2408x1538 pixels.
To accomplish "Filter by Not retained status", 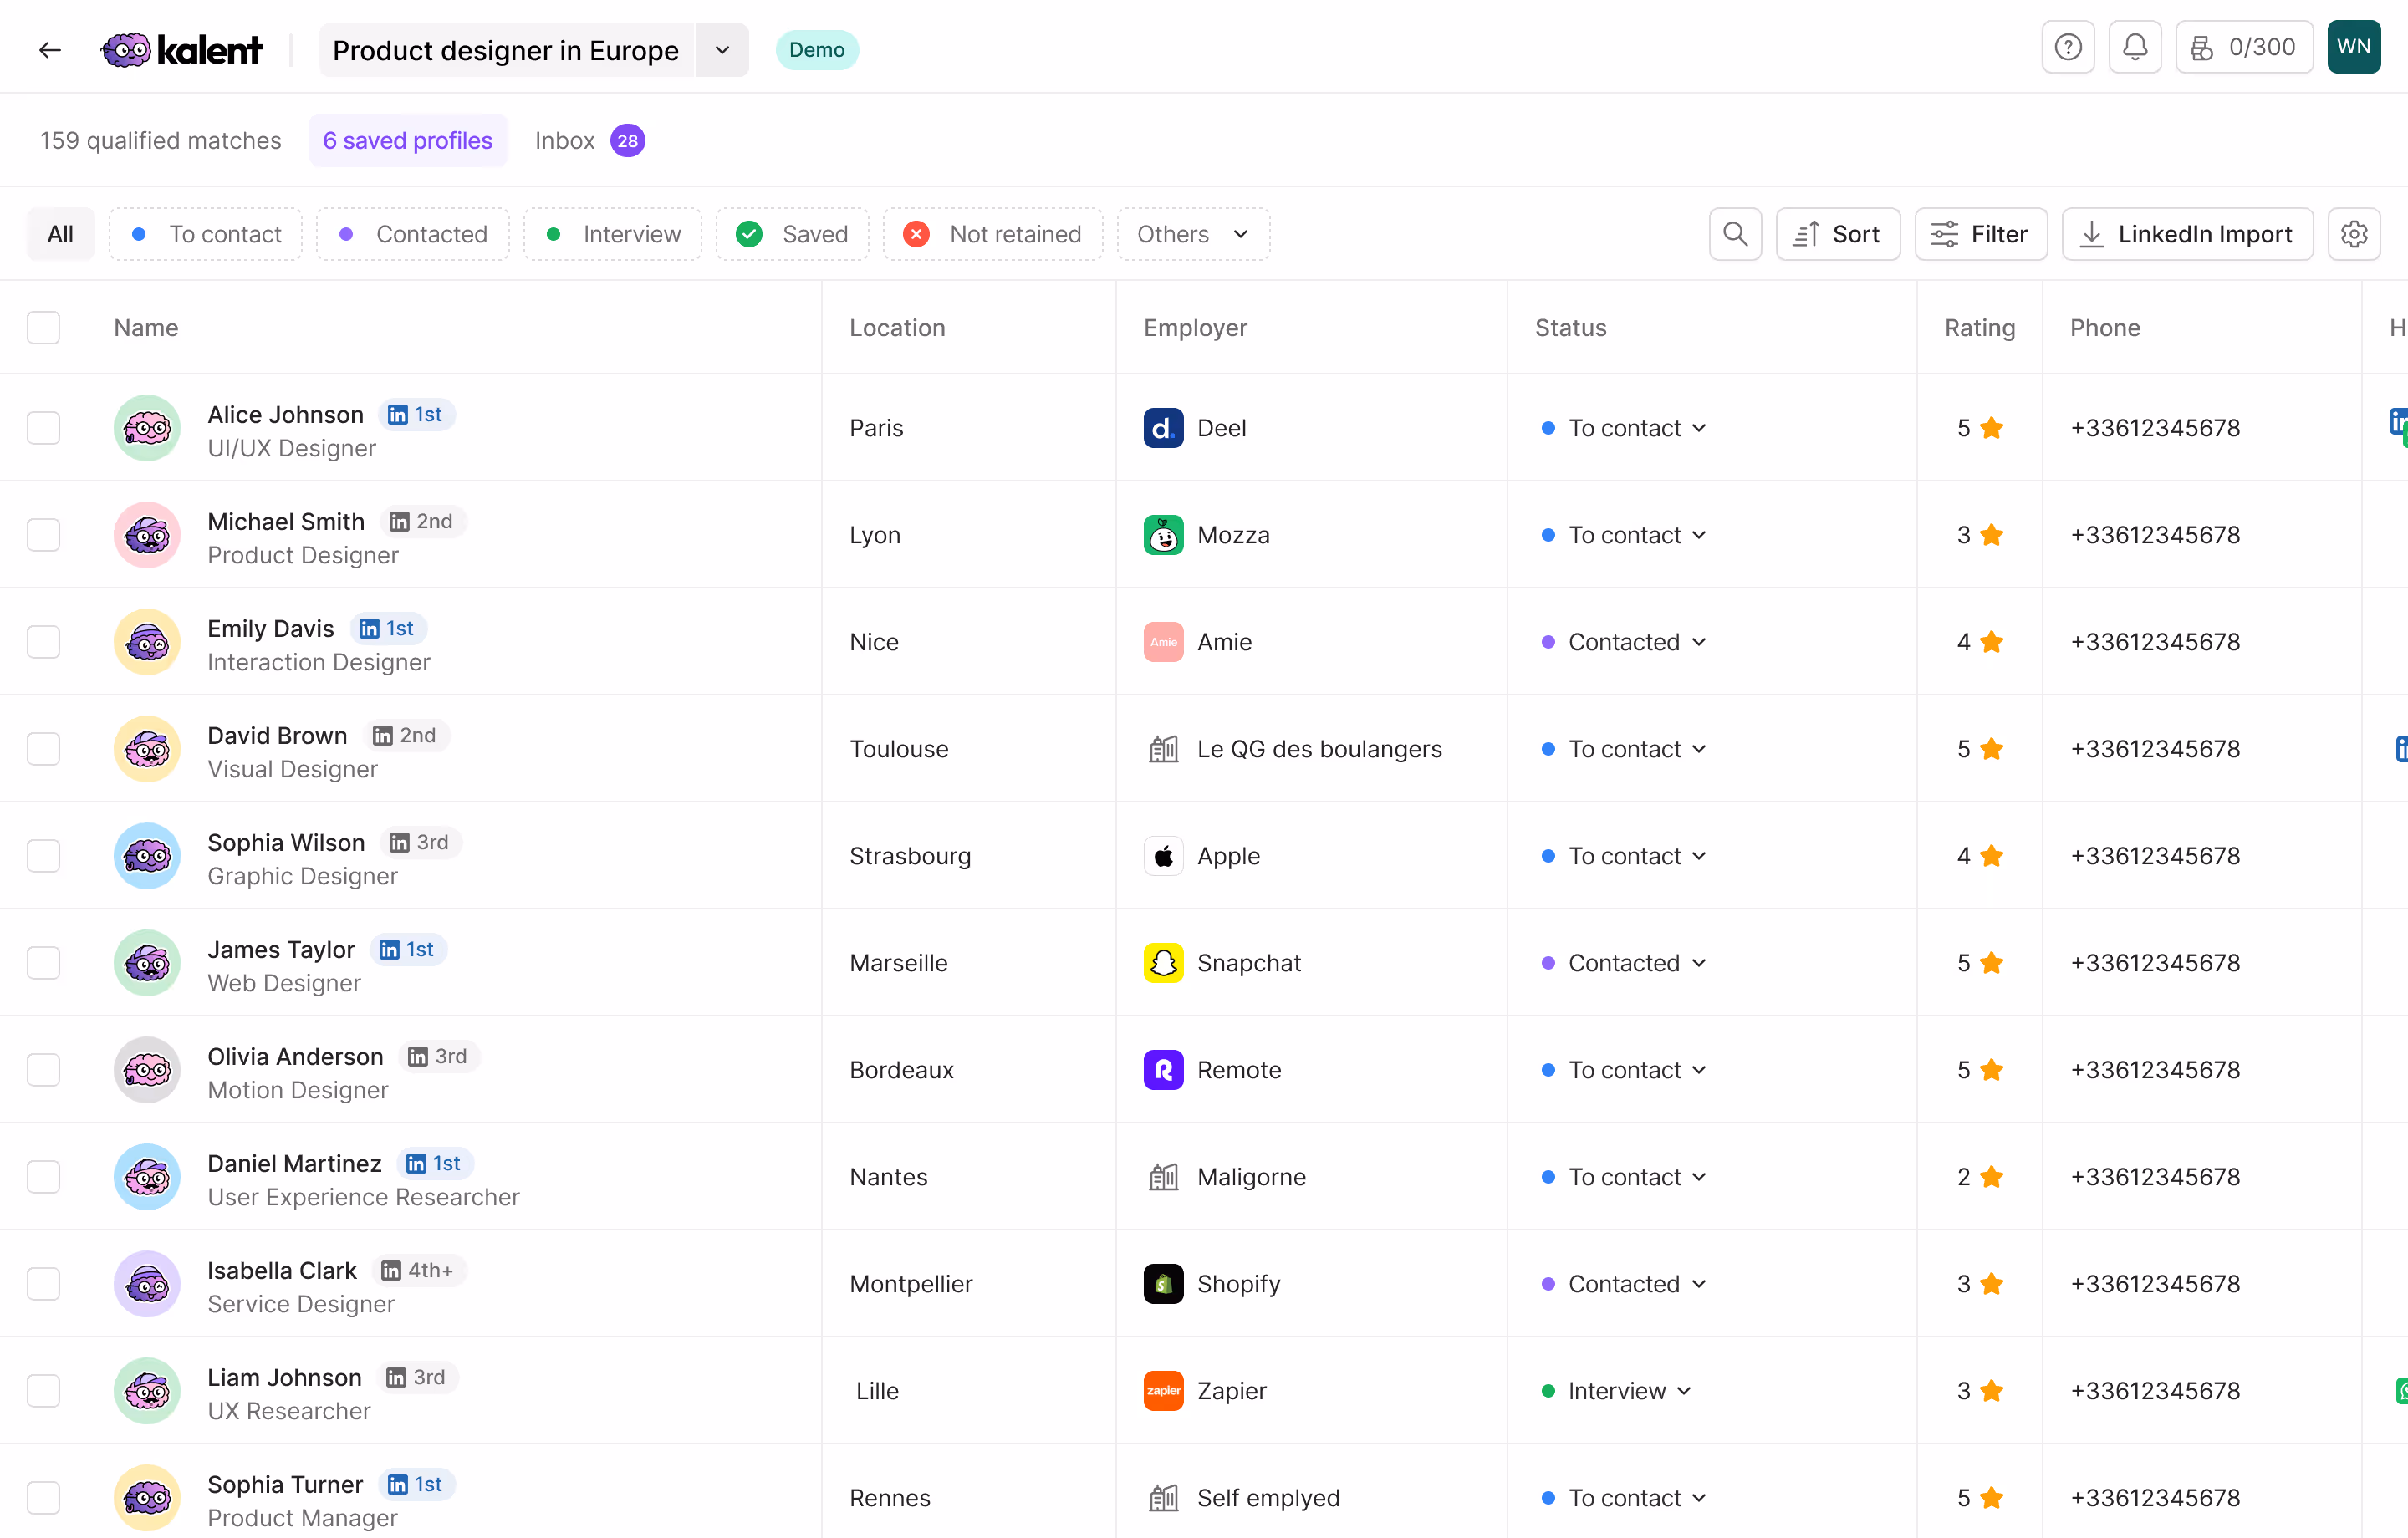I will click(x=992, y=234).
